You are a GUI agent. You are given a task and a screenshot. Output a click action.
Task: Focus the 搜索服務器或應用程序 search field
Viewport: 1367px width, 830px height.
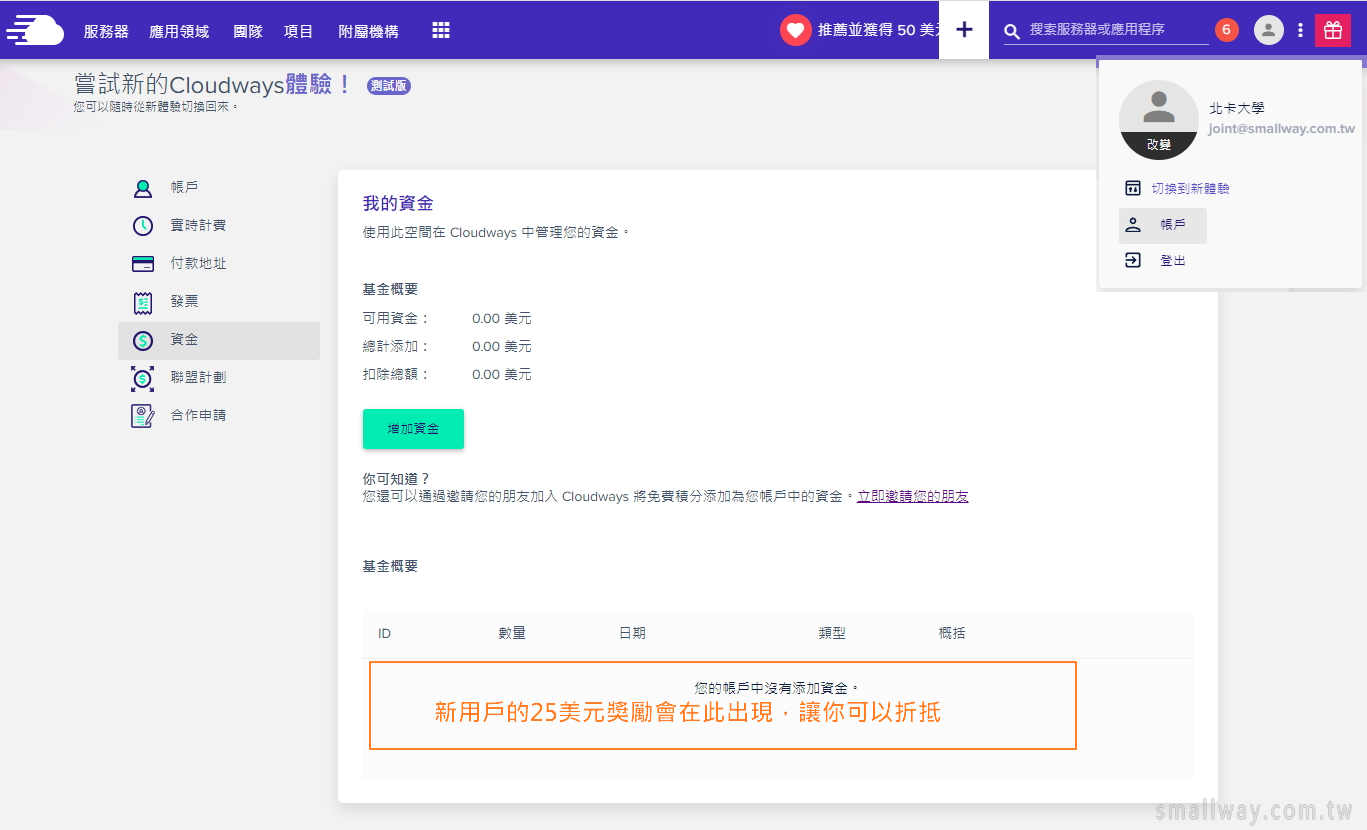[x=1118, y=30]
